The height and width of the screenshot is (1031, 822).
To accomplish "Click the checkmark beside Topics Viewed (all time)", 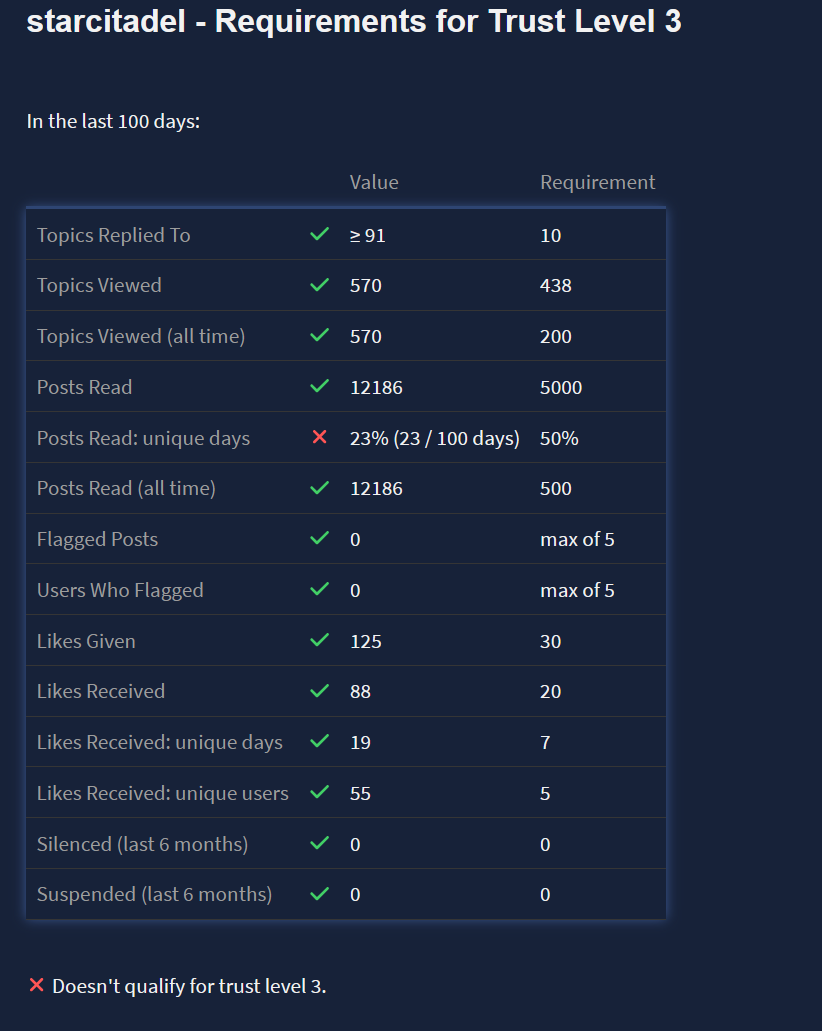I will [x=320, y=336].
